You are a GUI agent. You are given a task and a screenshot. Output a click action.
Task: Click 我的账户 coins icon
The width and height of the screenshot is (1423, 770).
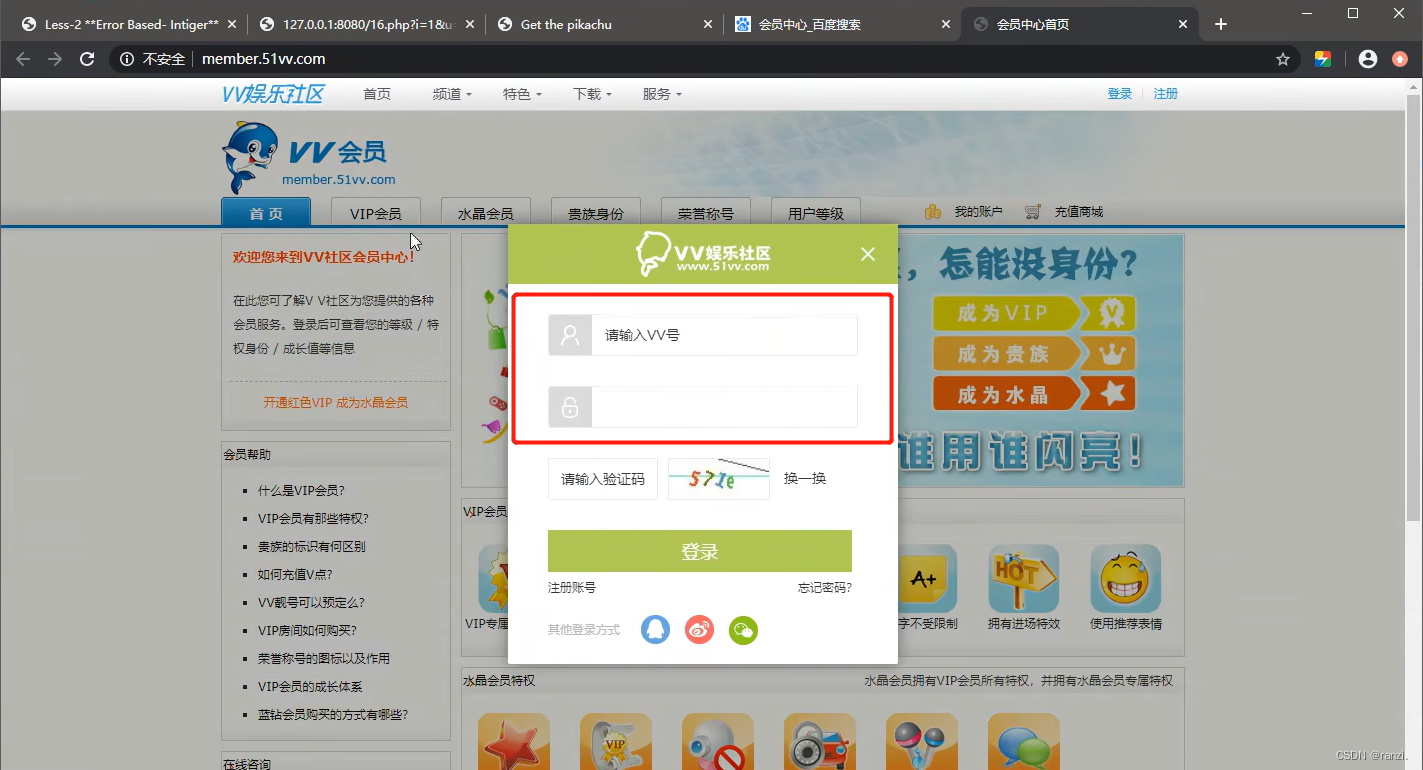(933, 212)
